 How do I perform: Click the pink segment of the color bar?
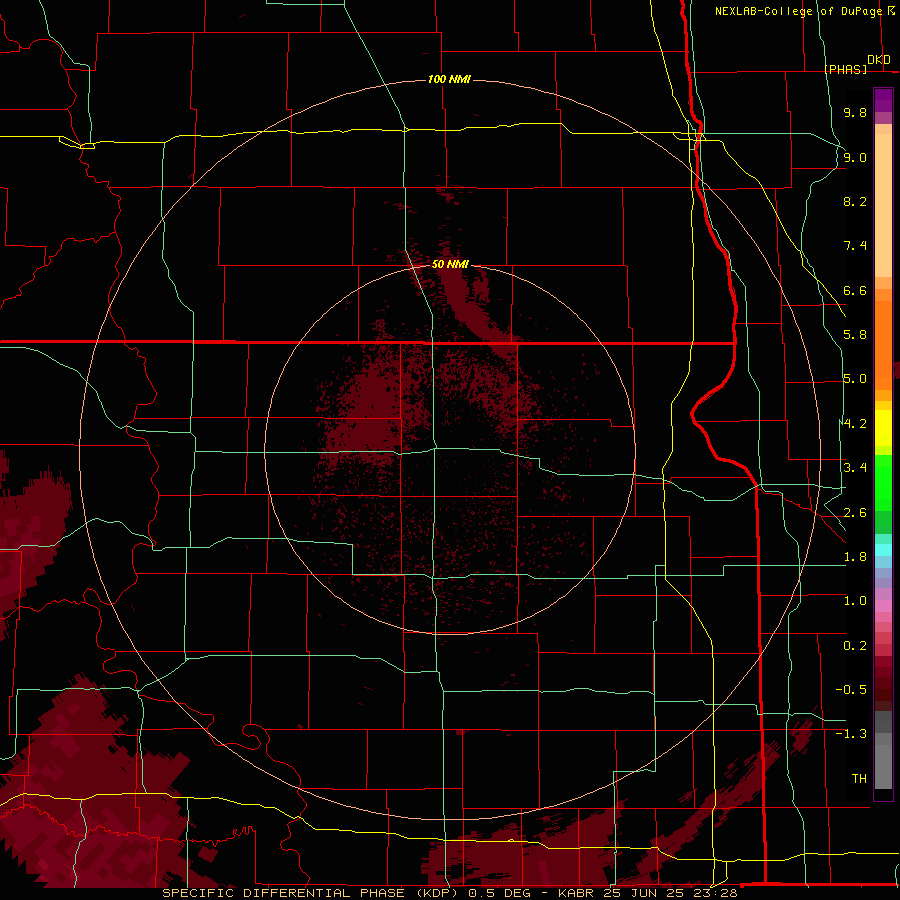coord(883,606)
